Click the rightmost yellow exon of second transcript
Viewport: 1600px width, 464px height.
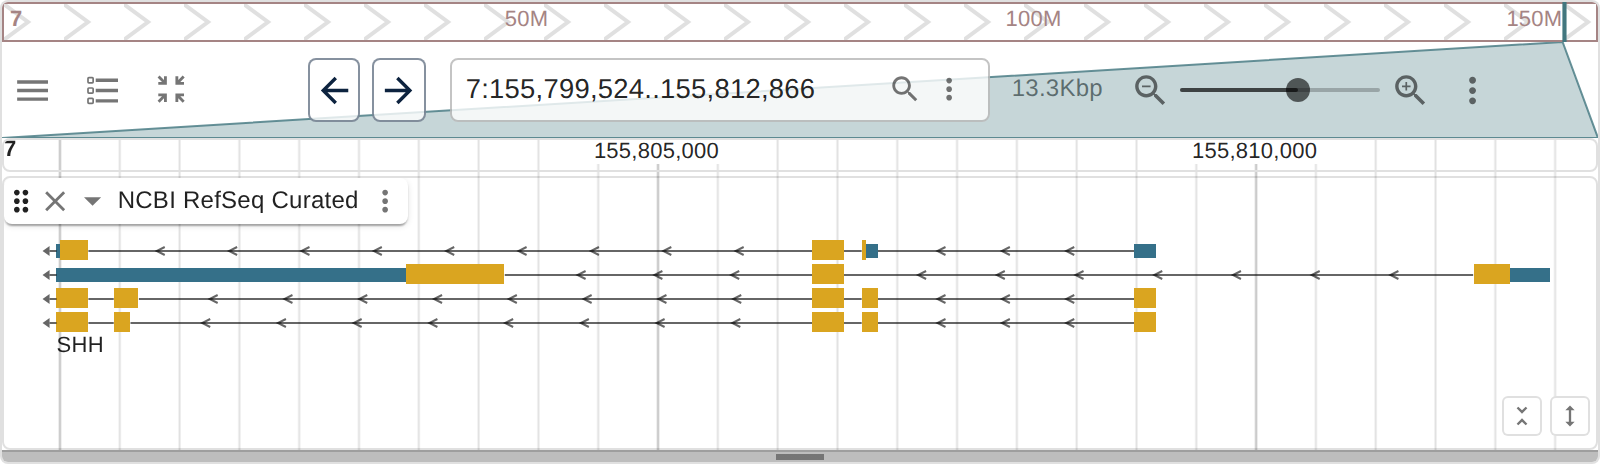coord(1492,274)
